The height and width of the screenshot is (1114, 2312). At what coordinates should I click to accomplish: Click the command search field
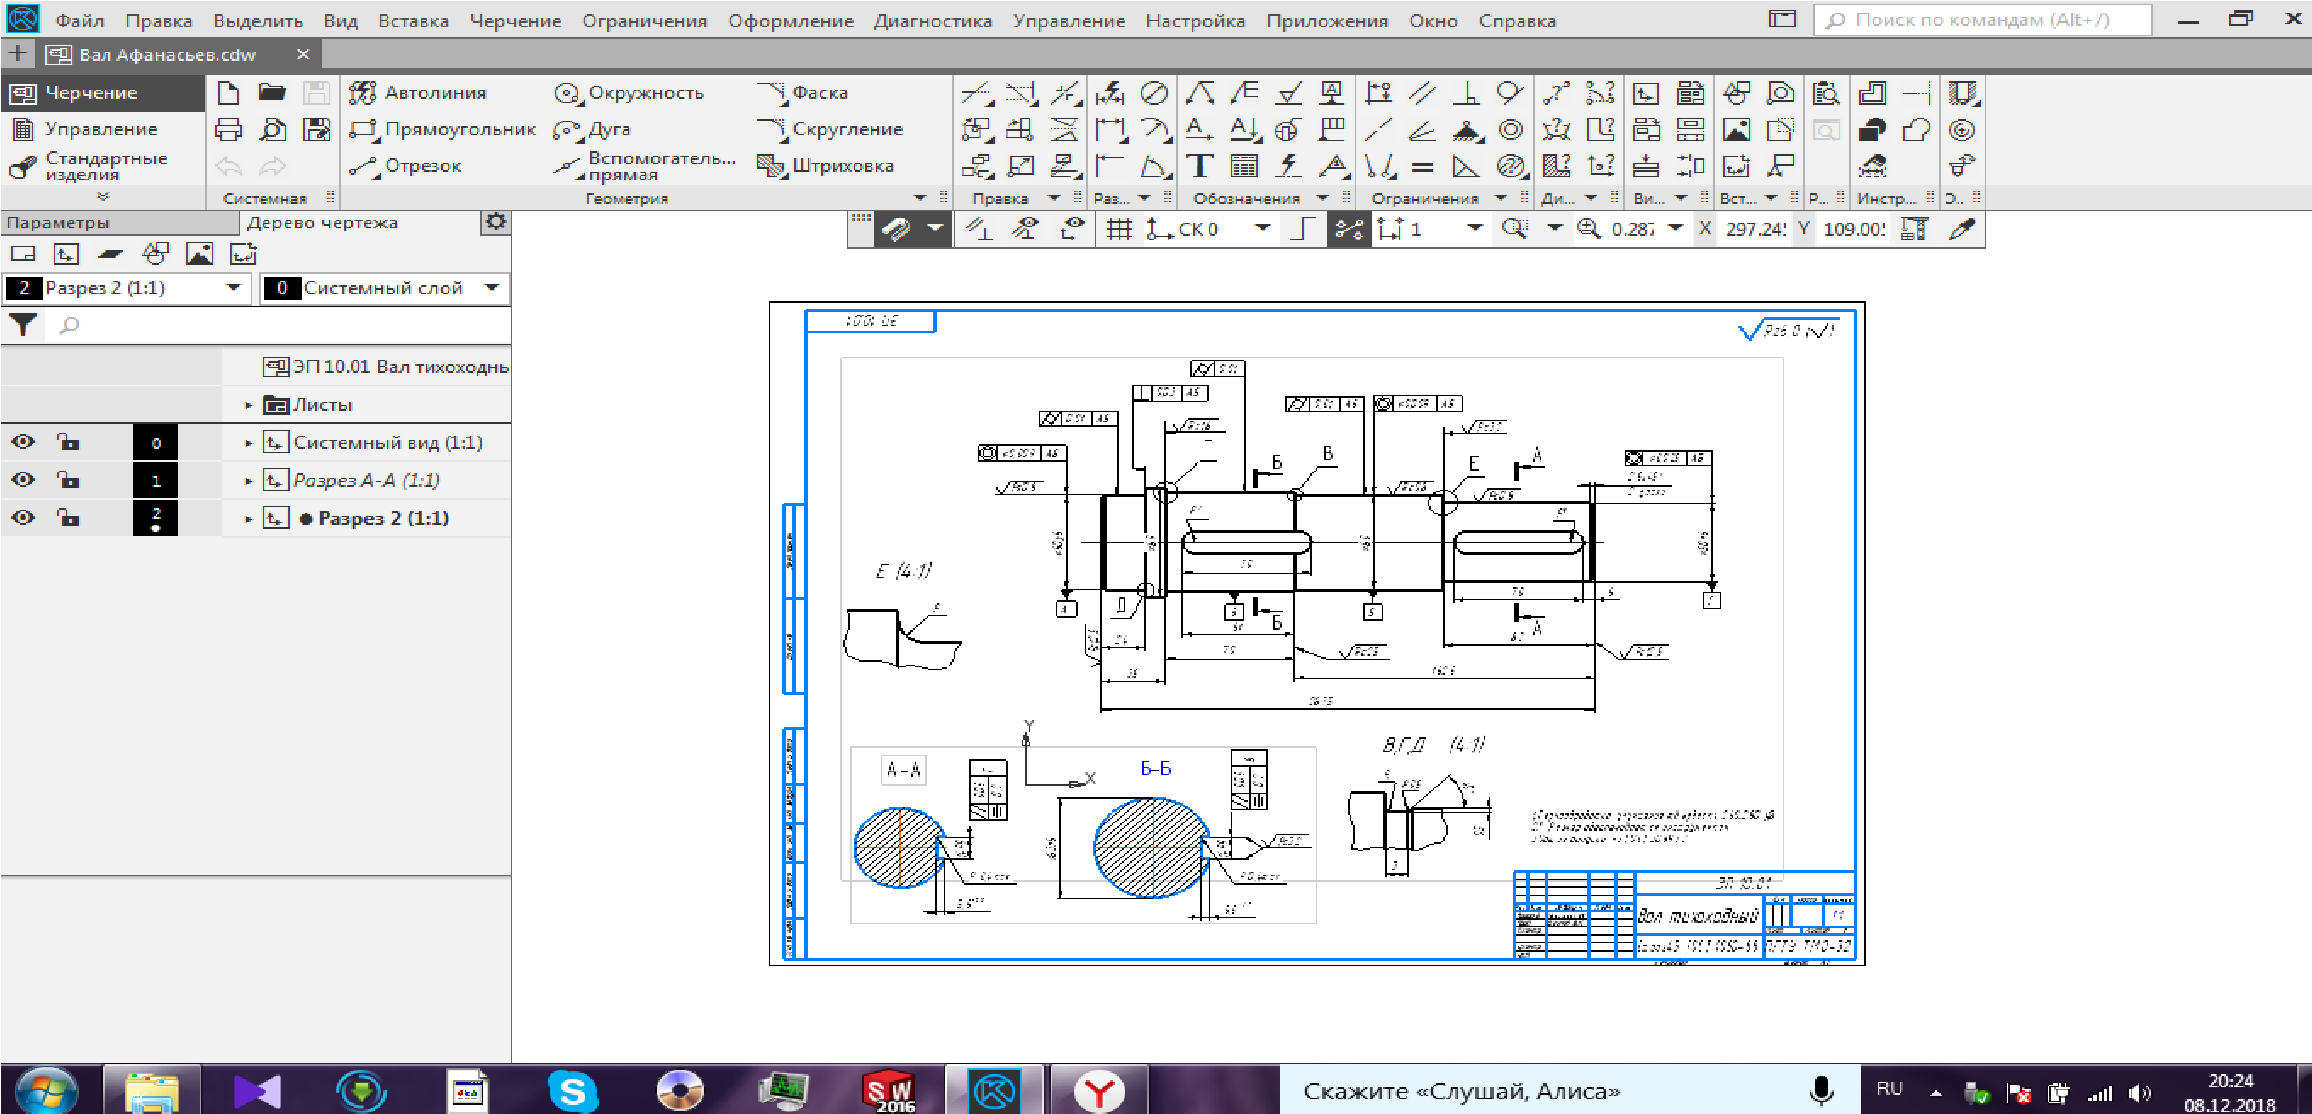click(x=1981, y=20)
